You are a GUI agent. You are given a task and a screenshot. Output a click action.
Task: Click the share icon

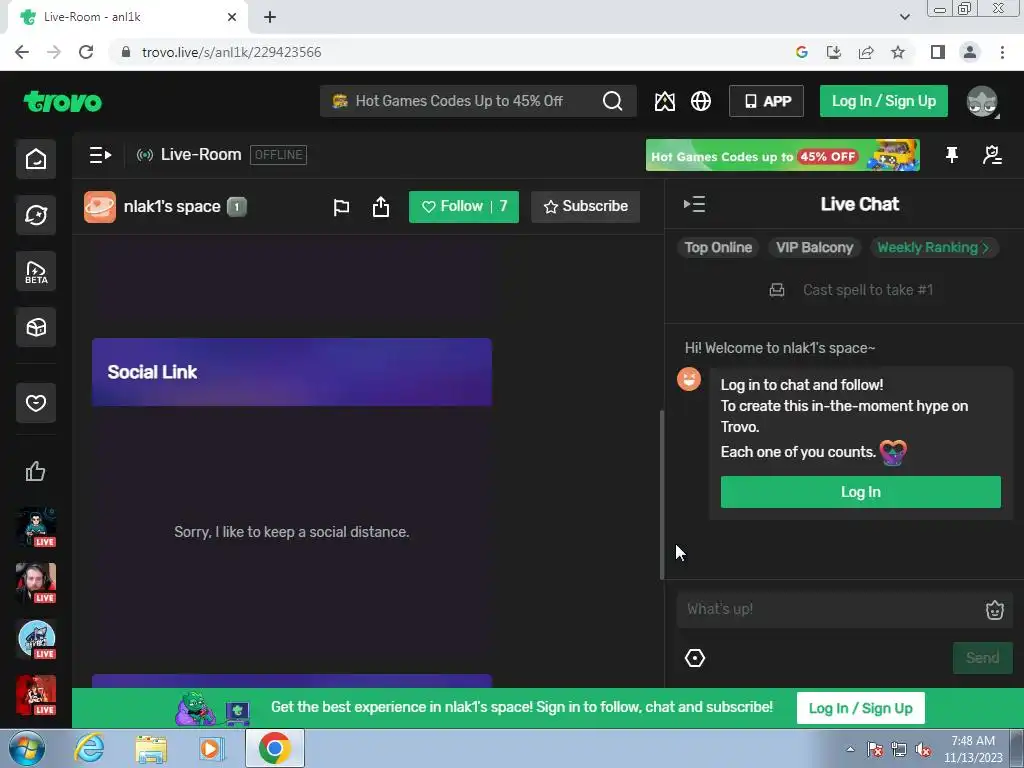coord(381,207)
